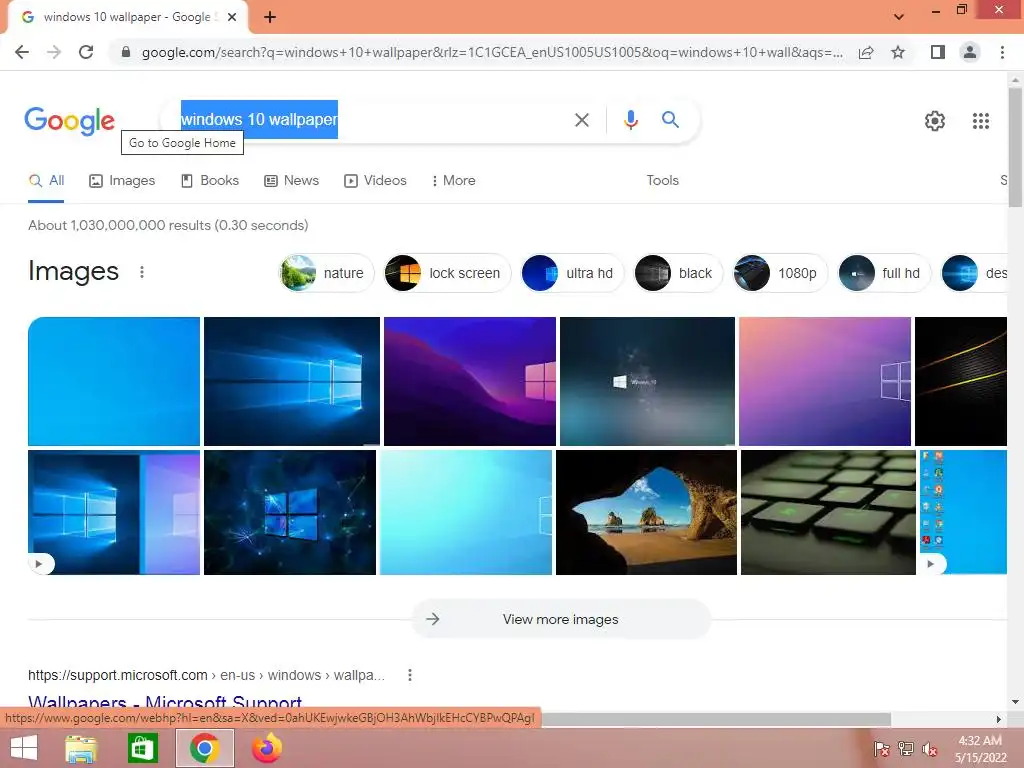
Task: Click the support.microsoft.com URL breadcrumb
Action: click(x=206, y=675)
